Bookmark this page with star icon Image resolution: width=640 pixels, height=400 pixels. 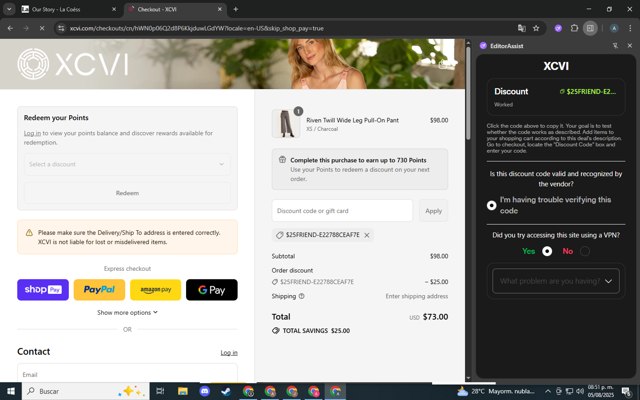click(x=536, y=28)
